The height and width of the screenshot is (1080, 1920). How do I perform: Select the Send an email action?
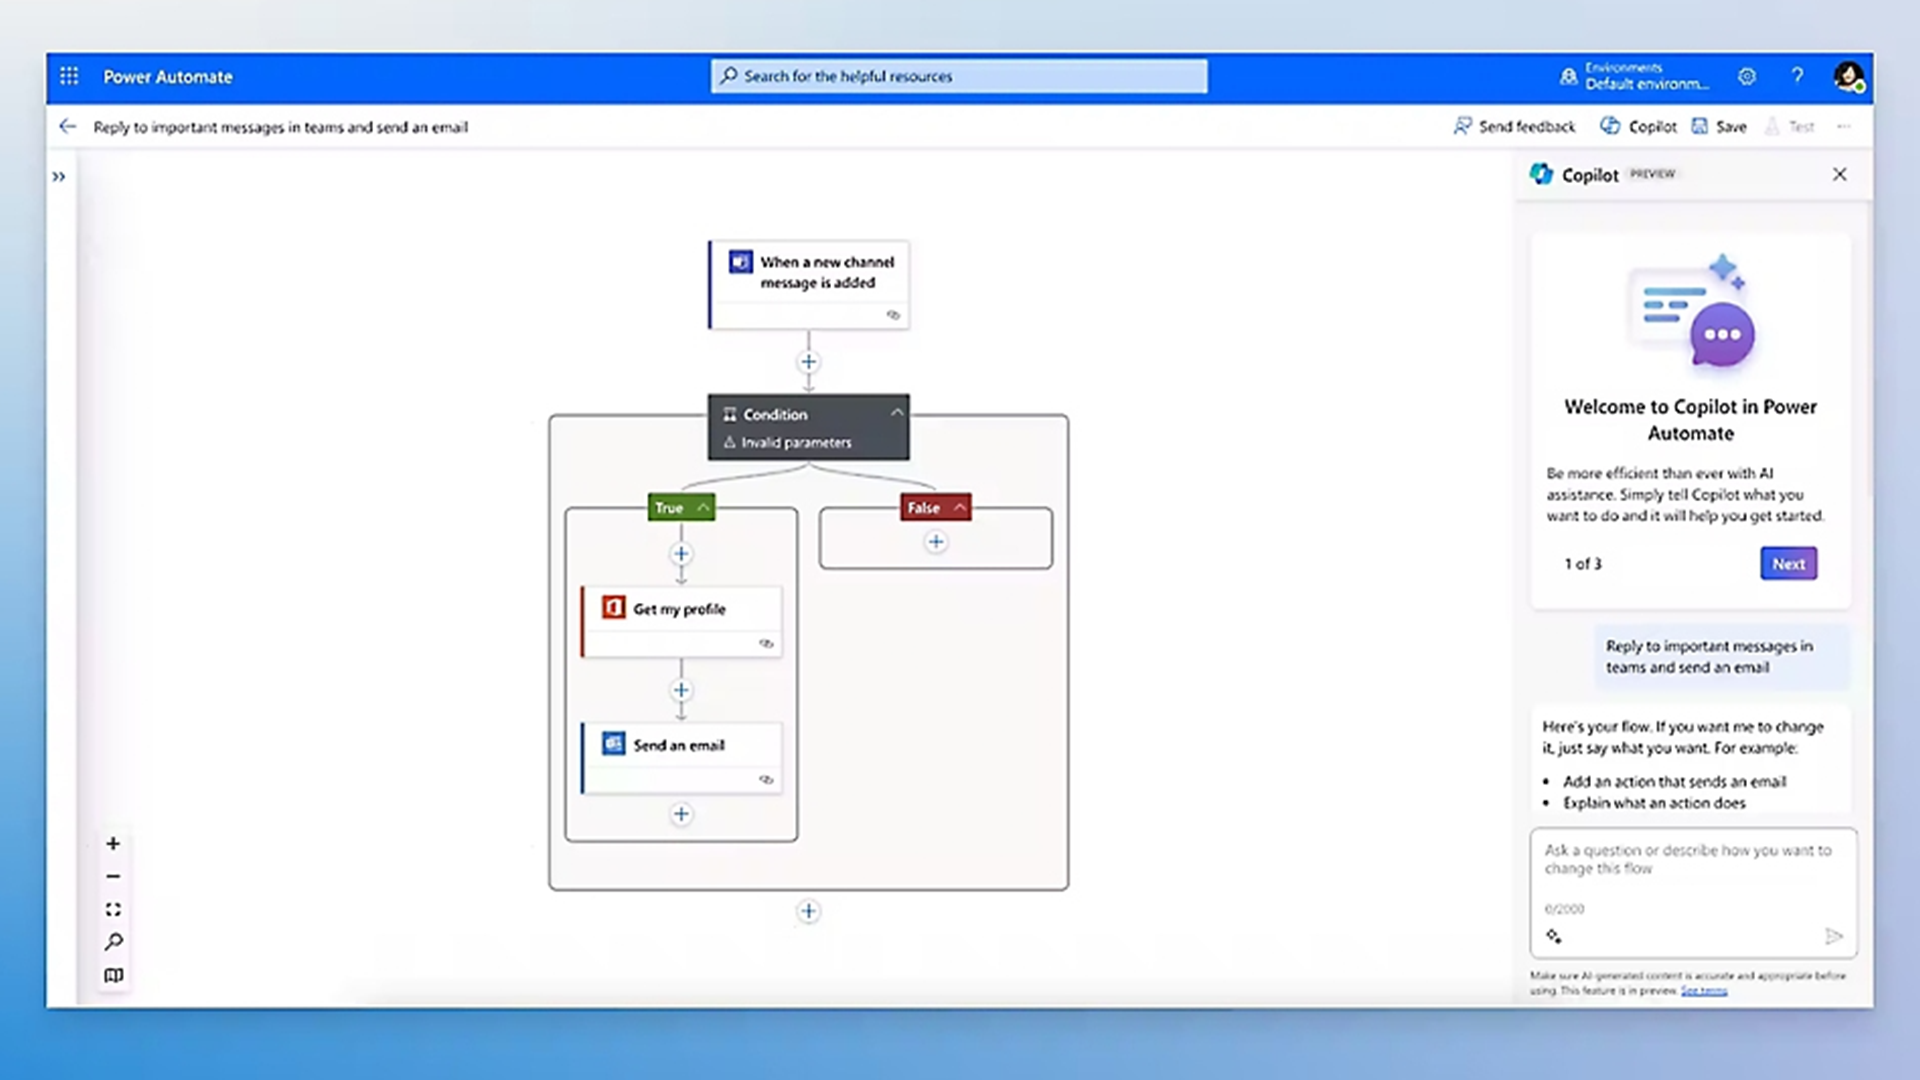pyautogui.click(x=681, y=758)
